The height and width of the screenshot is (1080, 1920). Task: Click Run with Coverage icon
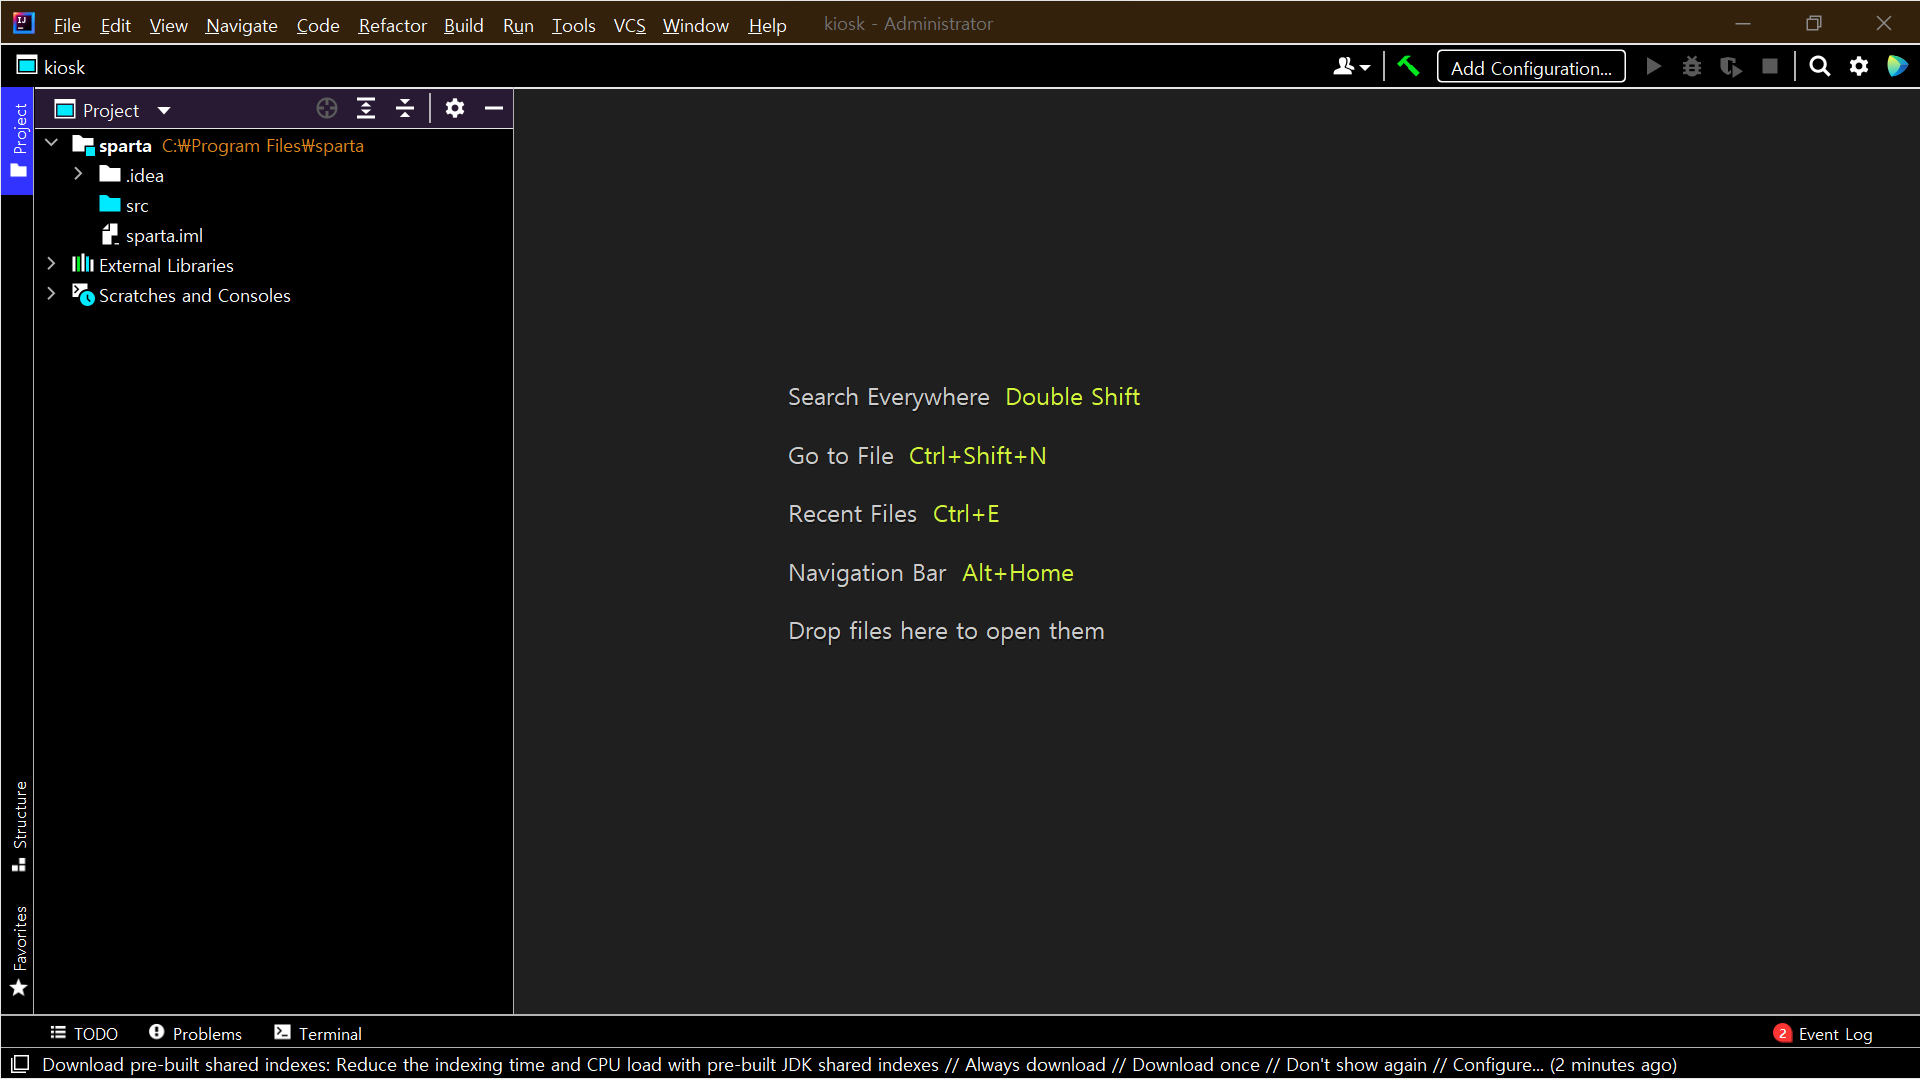click(x=1731, y=67)
